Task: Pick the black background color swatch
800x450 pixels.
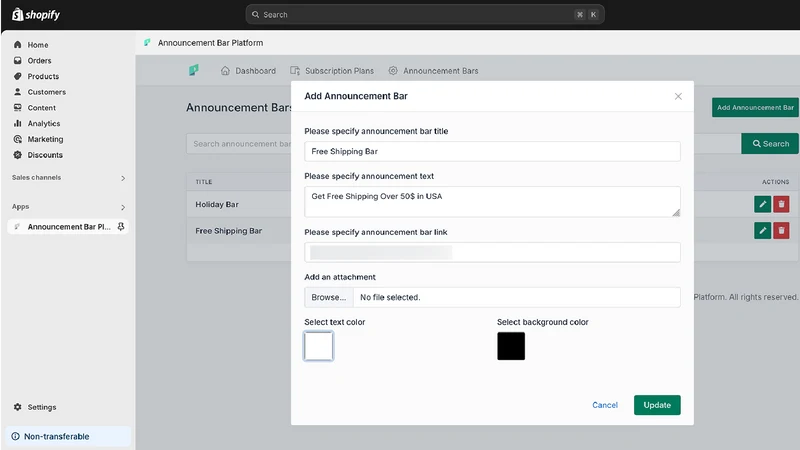Action: 511,346
